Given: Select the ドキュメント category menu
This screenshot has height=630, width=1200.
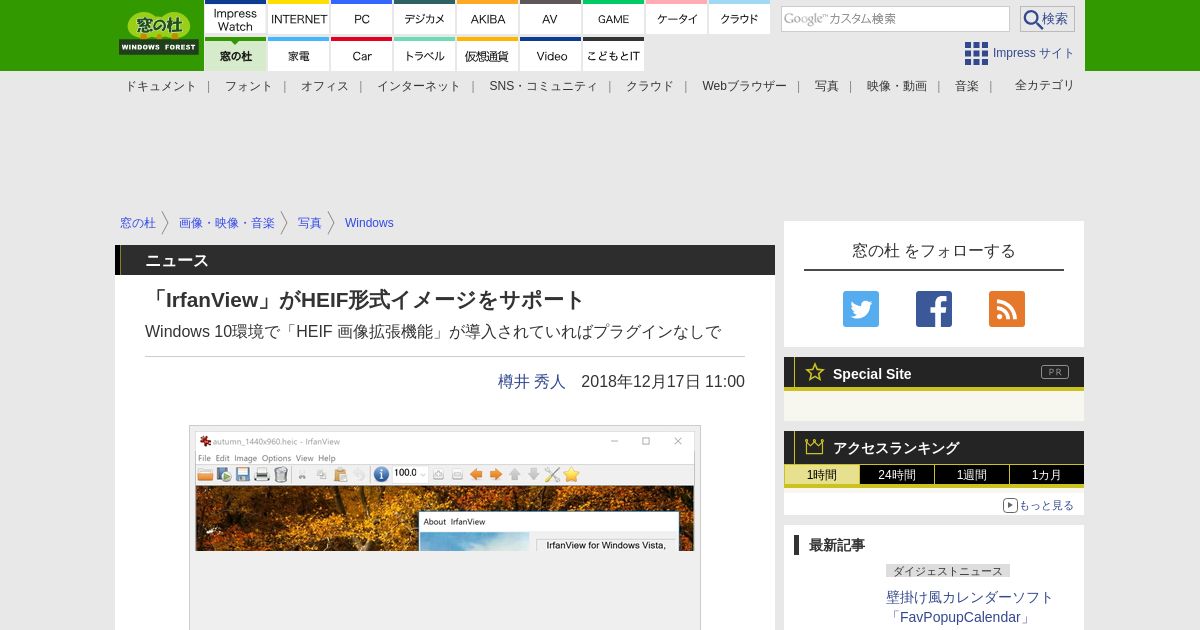Looking at the screenshot, I should click(x=161, y=86).
